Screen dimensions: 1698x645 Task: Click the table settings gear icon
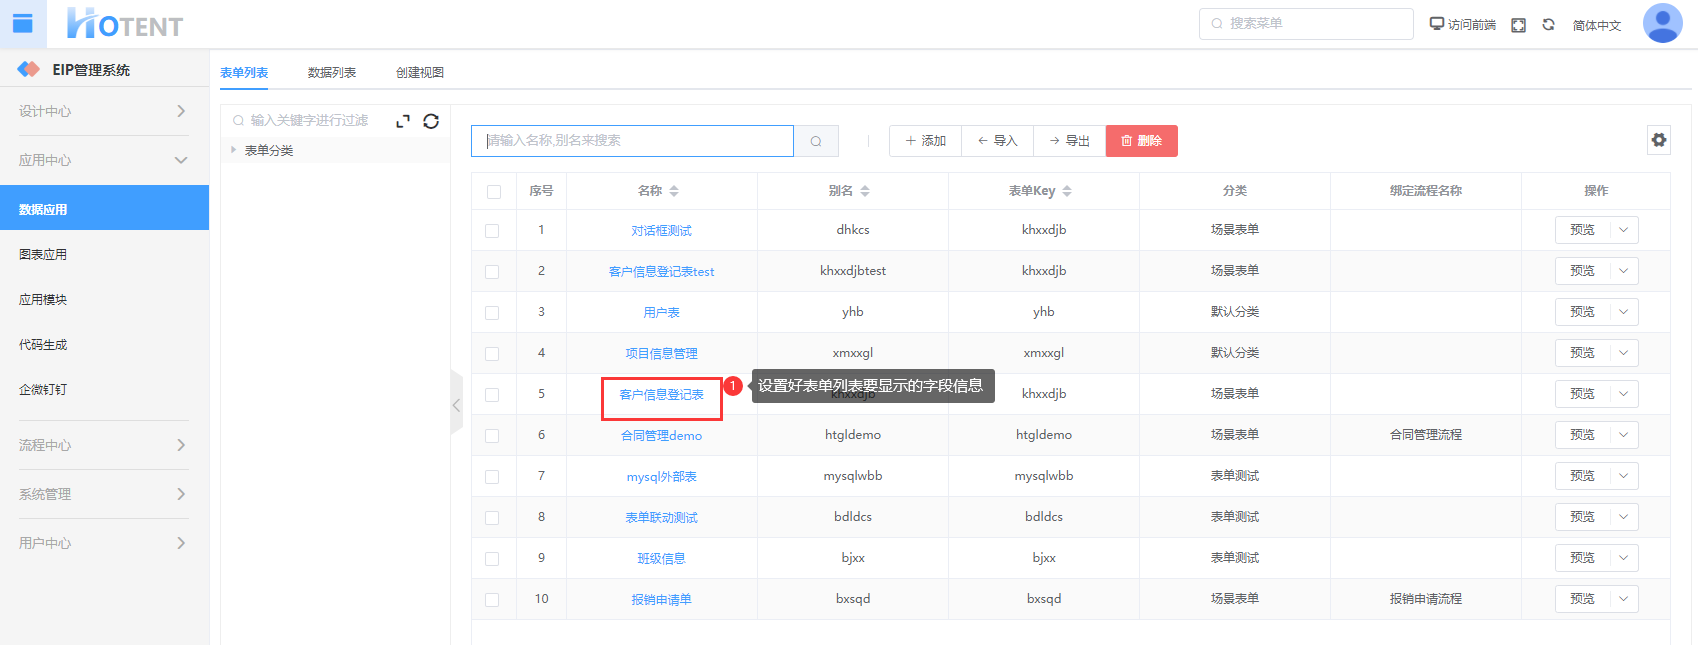tap(1659, 140)
